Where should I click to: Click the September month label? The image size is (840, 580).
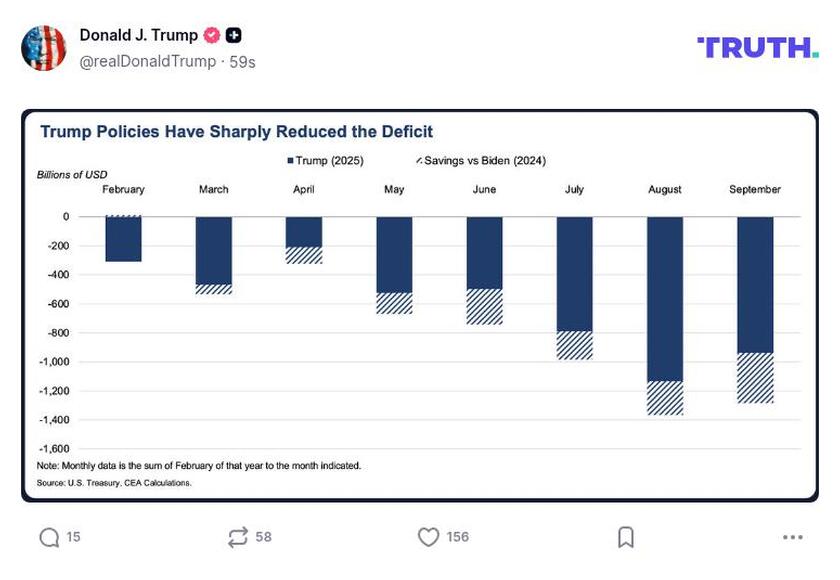click(755, 189)
